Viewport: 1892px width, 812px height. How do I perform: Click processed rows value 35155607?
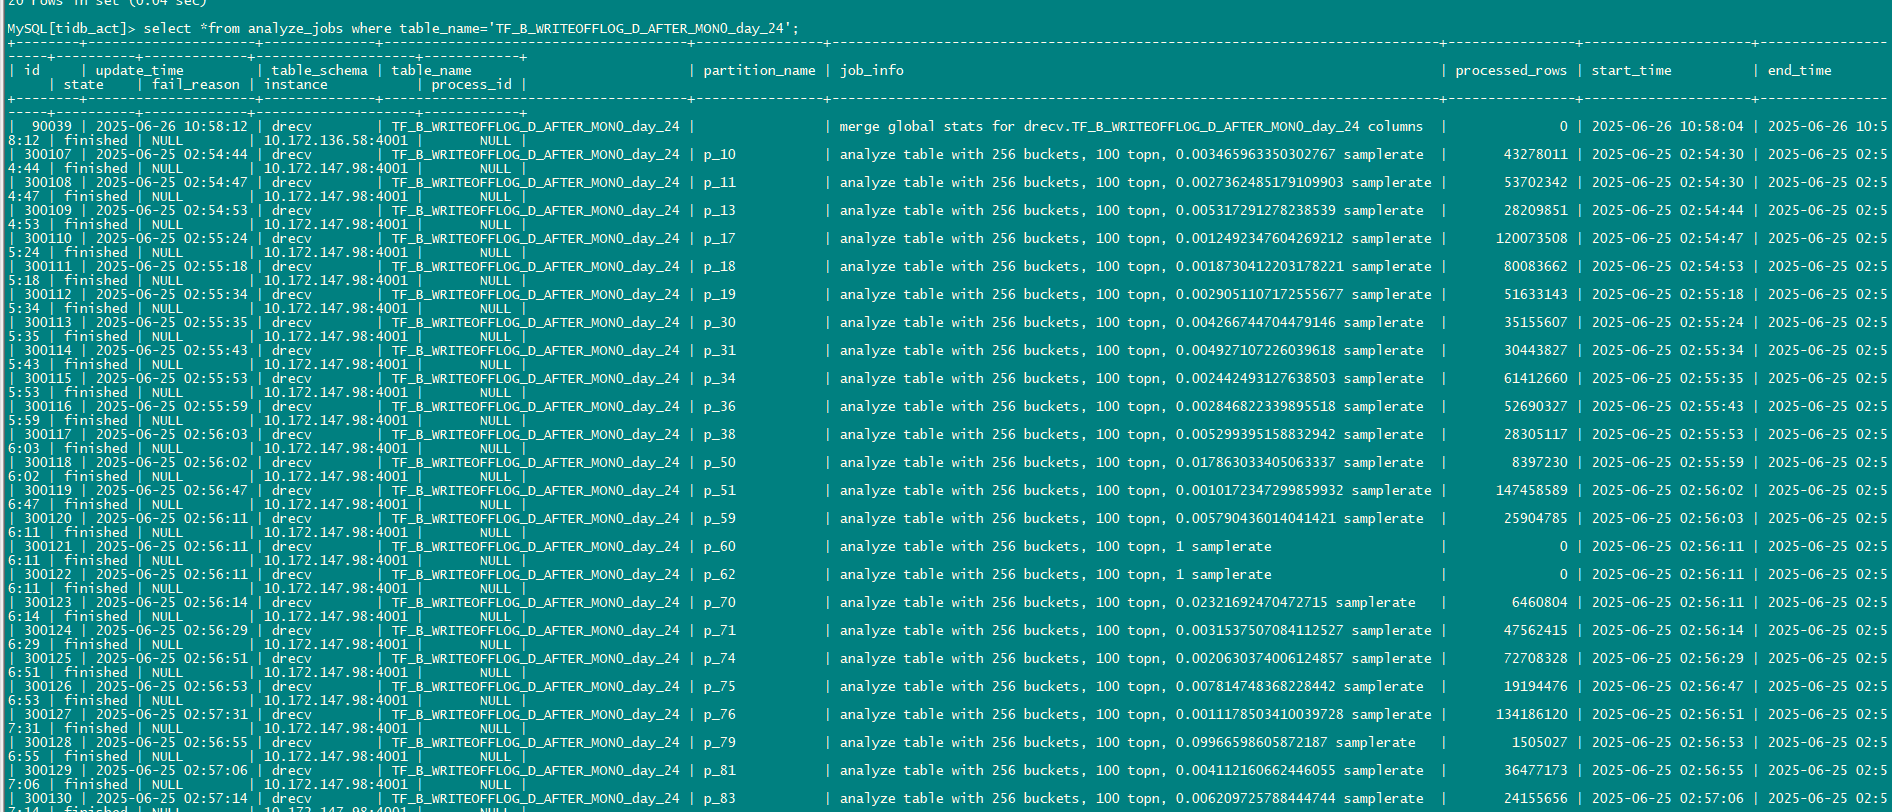pyautogui.click(x=1535, y=322)
